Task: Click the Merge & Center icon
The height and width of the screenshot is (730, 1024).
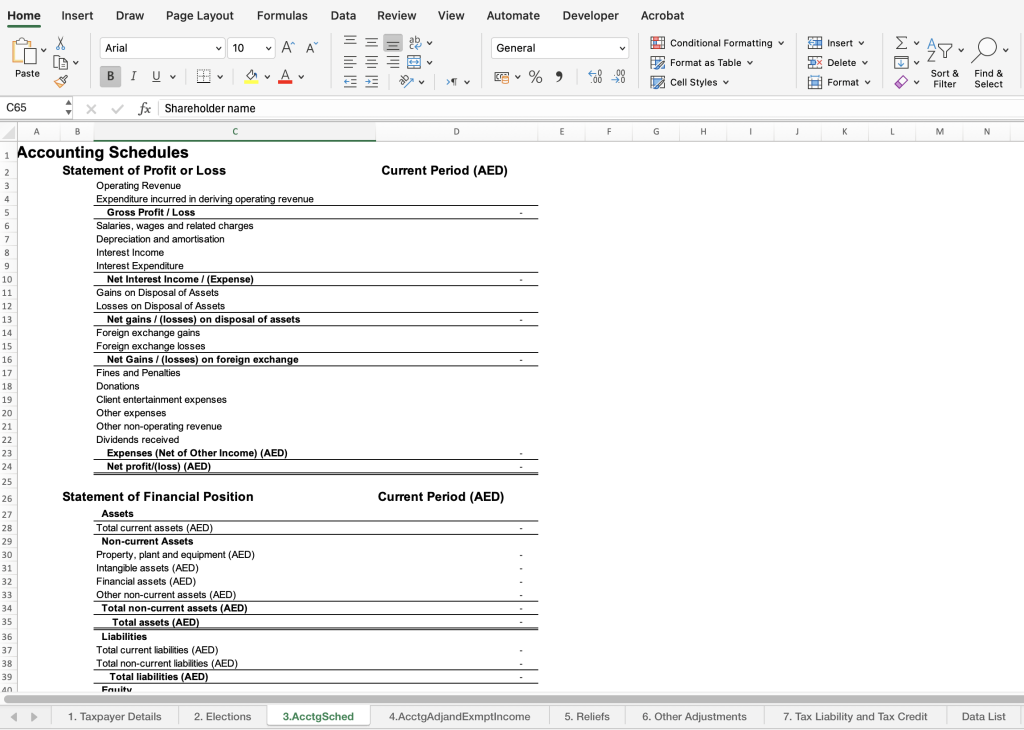Action: click(x=414, y=61)
